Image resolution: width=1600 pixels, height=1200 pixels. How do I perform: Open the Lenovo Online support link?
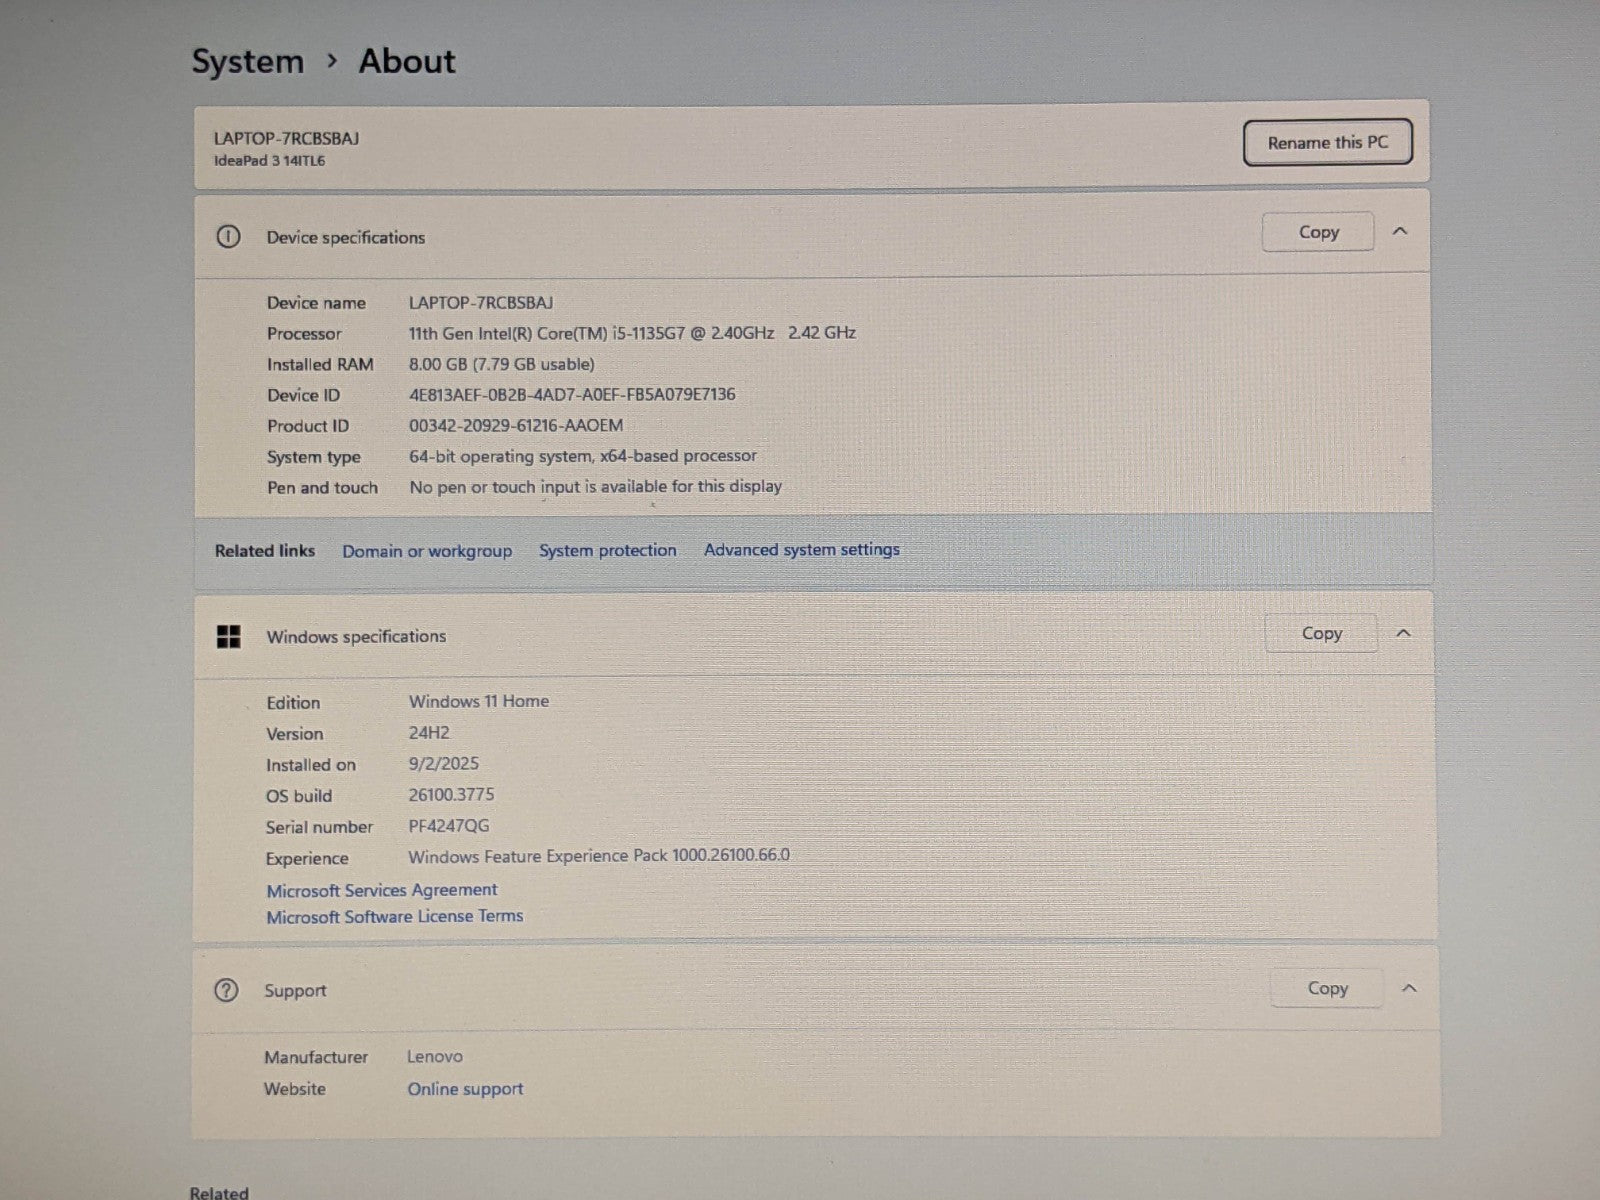(x=465, y=1089)
